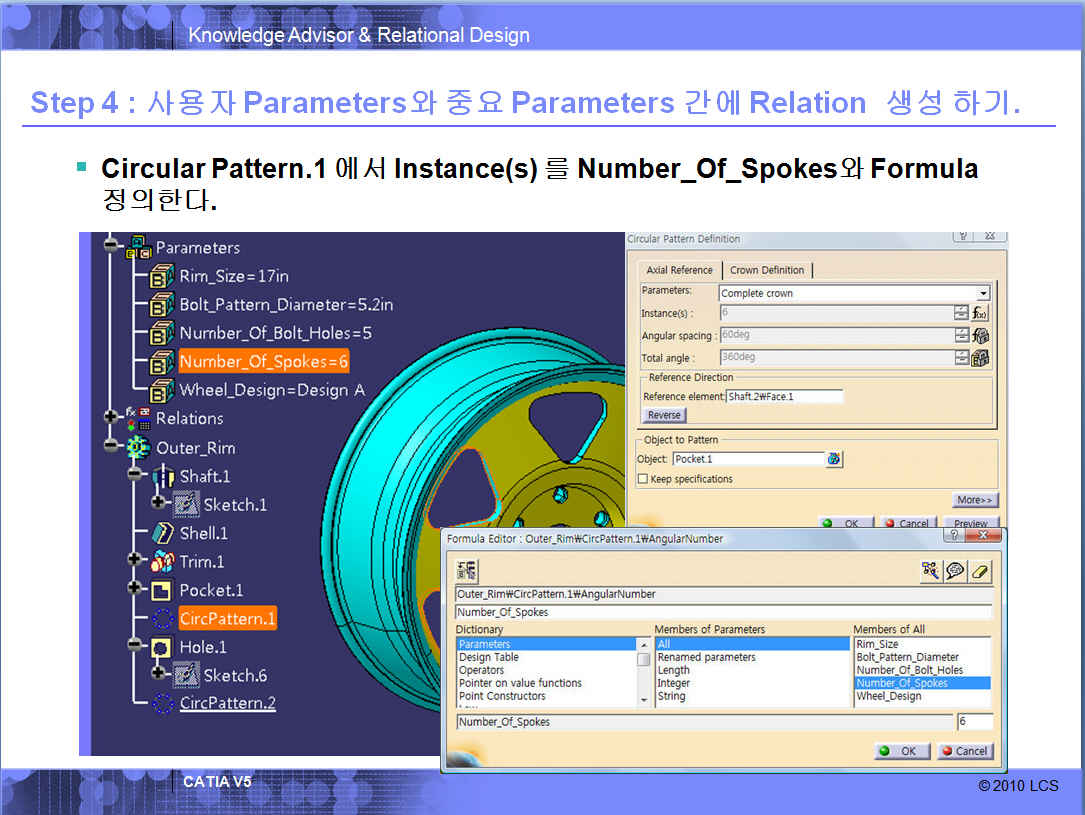Click OK in the Formula Editor dialog

[898, 751]
